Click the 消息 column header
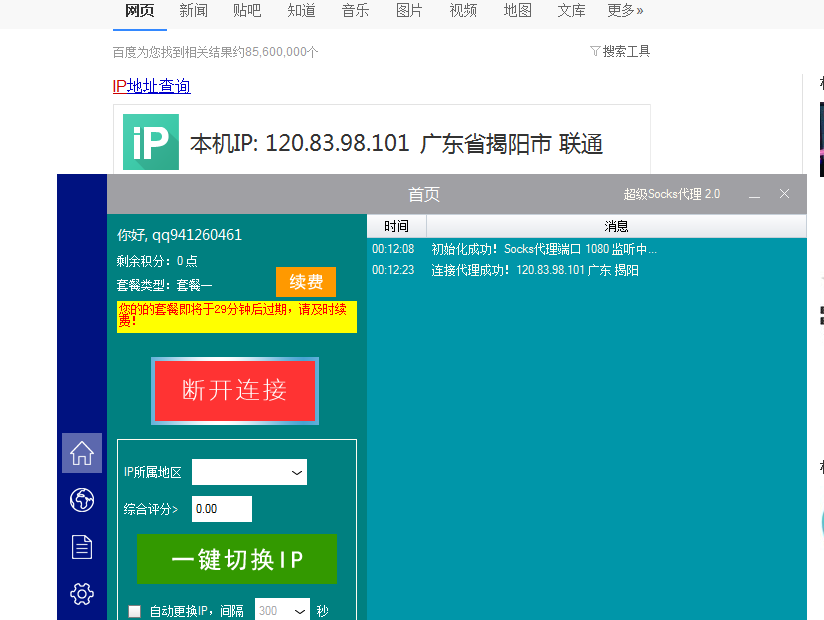The height and width of the screenshot is (620, 824). [x=616, y=226]
